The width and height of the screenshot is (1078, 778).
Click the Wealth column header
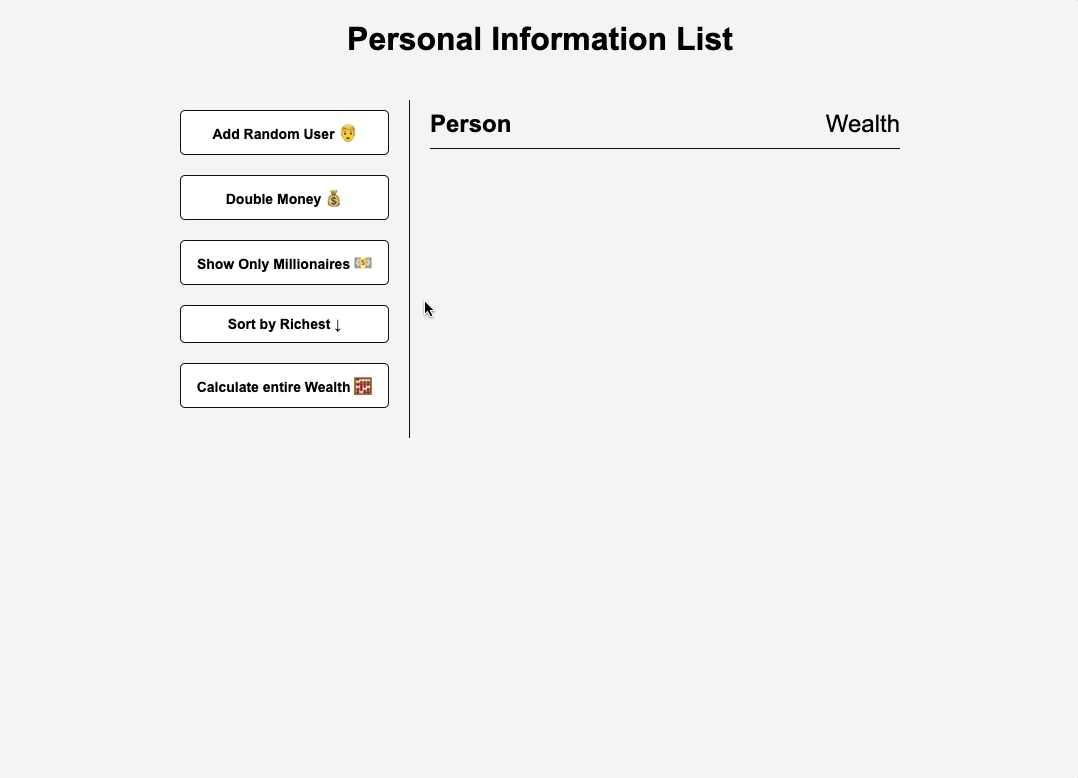click(x=862, y=124)
